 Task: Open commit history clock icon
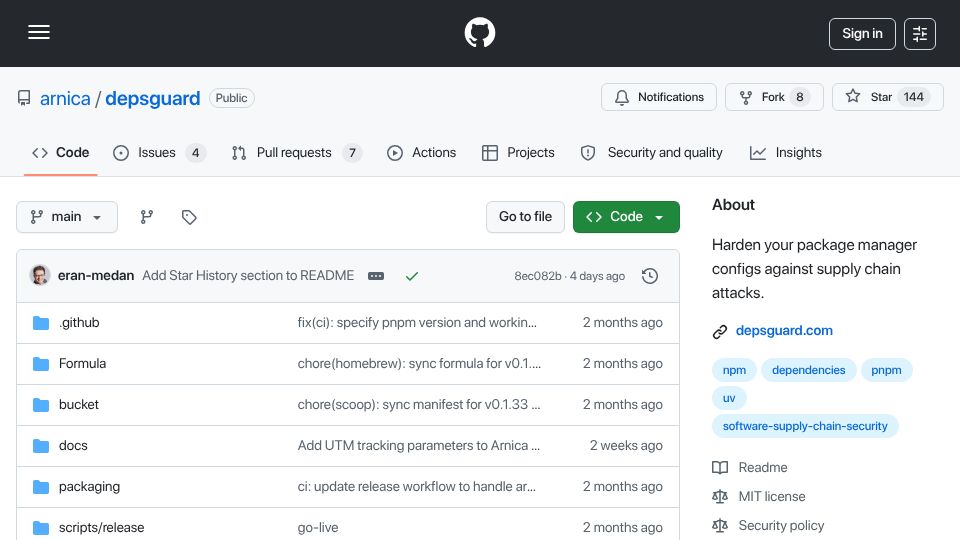point(650,276)
